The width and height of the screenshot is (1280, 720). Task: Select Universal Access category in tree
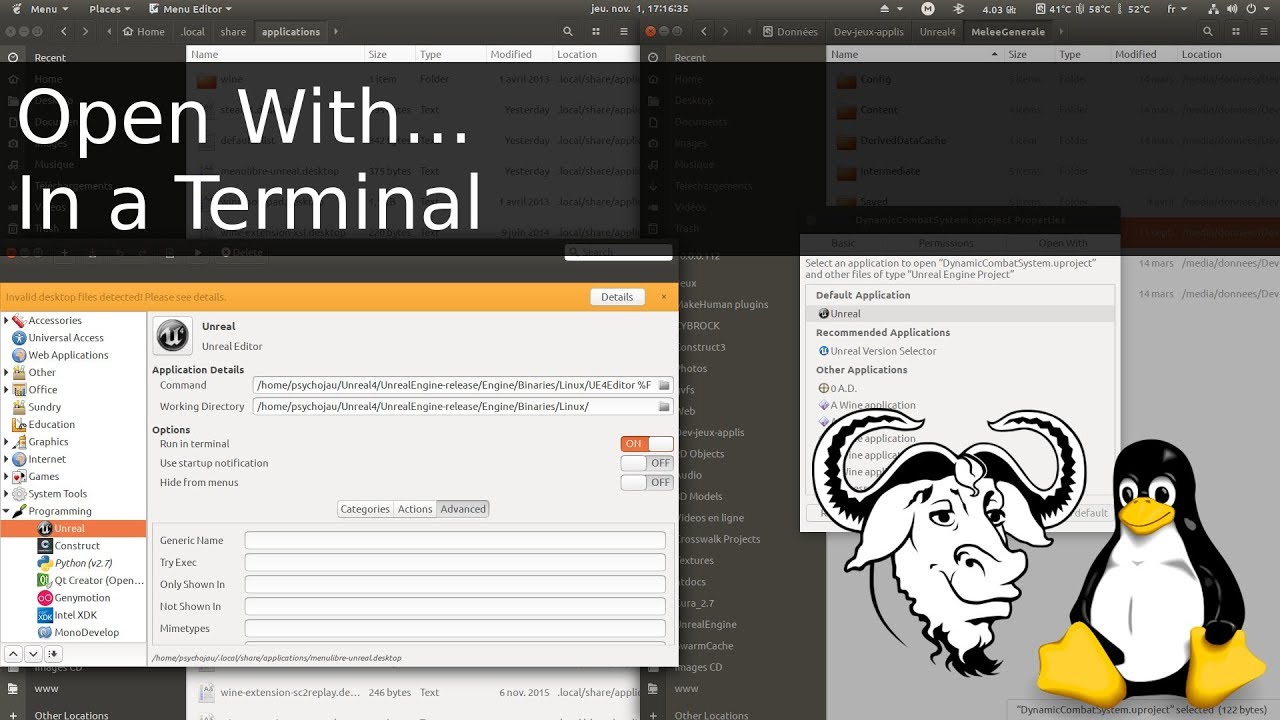click(x=58, y=338)
